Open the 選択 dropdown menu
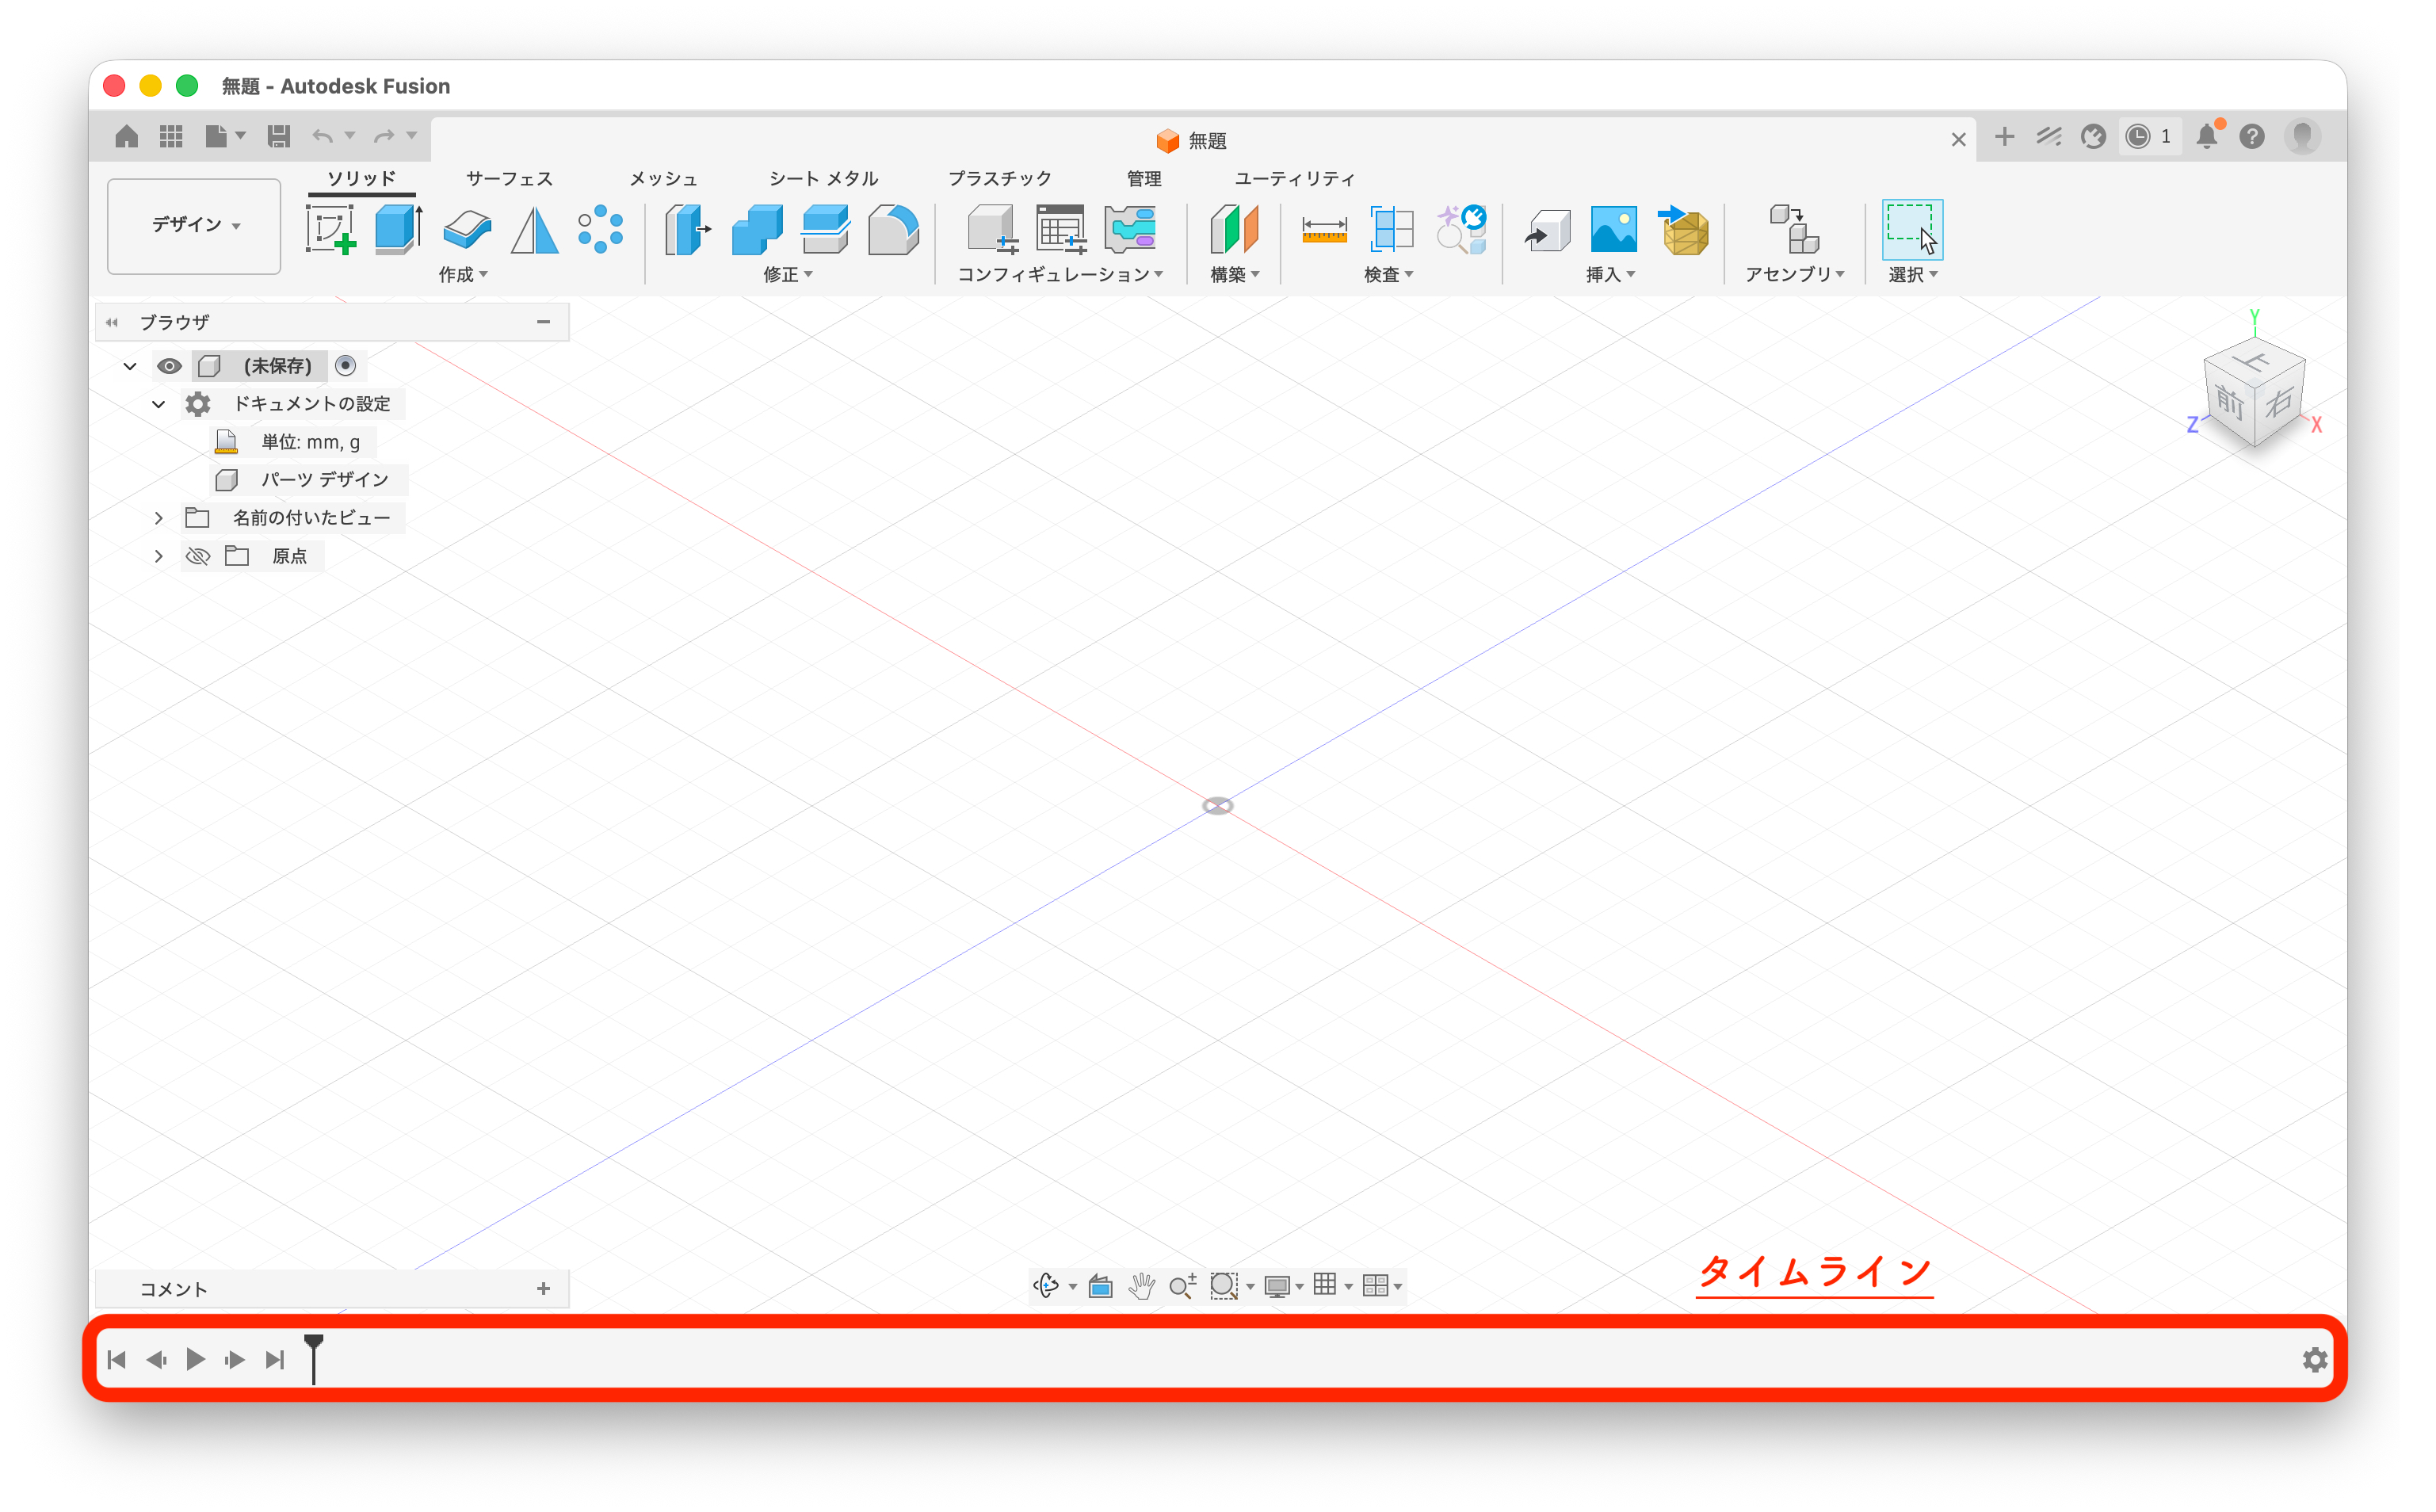The width and height of the screenshot is (2436, 1512). pyautogui.click(x=1913, y=274)
